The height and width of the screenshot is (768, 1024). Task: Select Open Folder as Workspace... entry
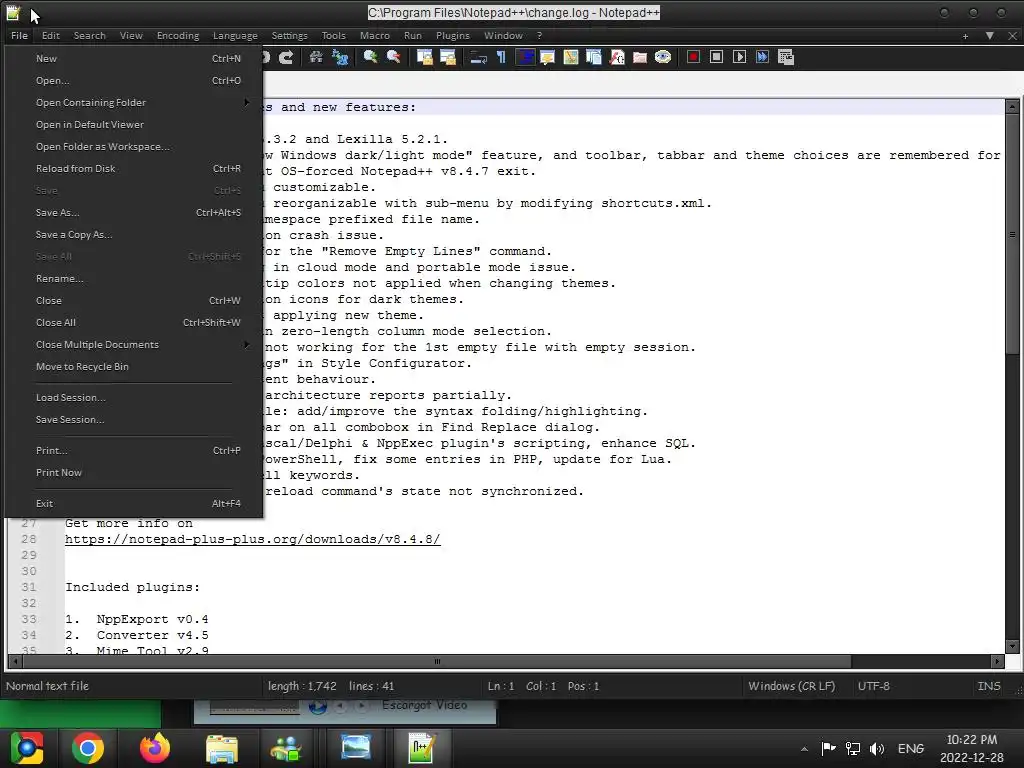[134, 146]
